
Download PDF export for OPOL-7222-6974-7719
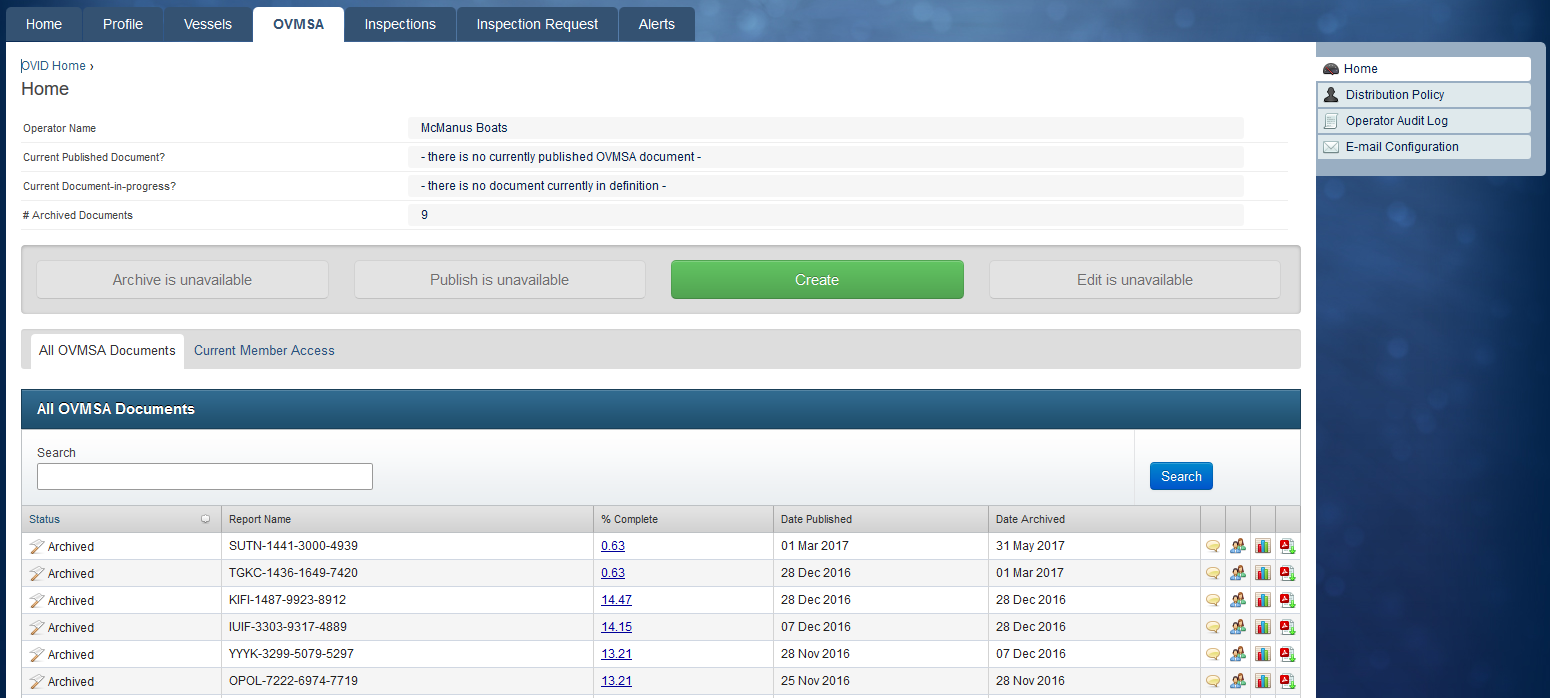click(x=1287, y=681)
